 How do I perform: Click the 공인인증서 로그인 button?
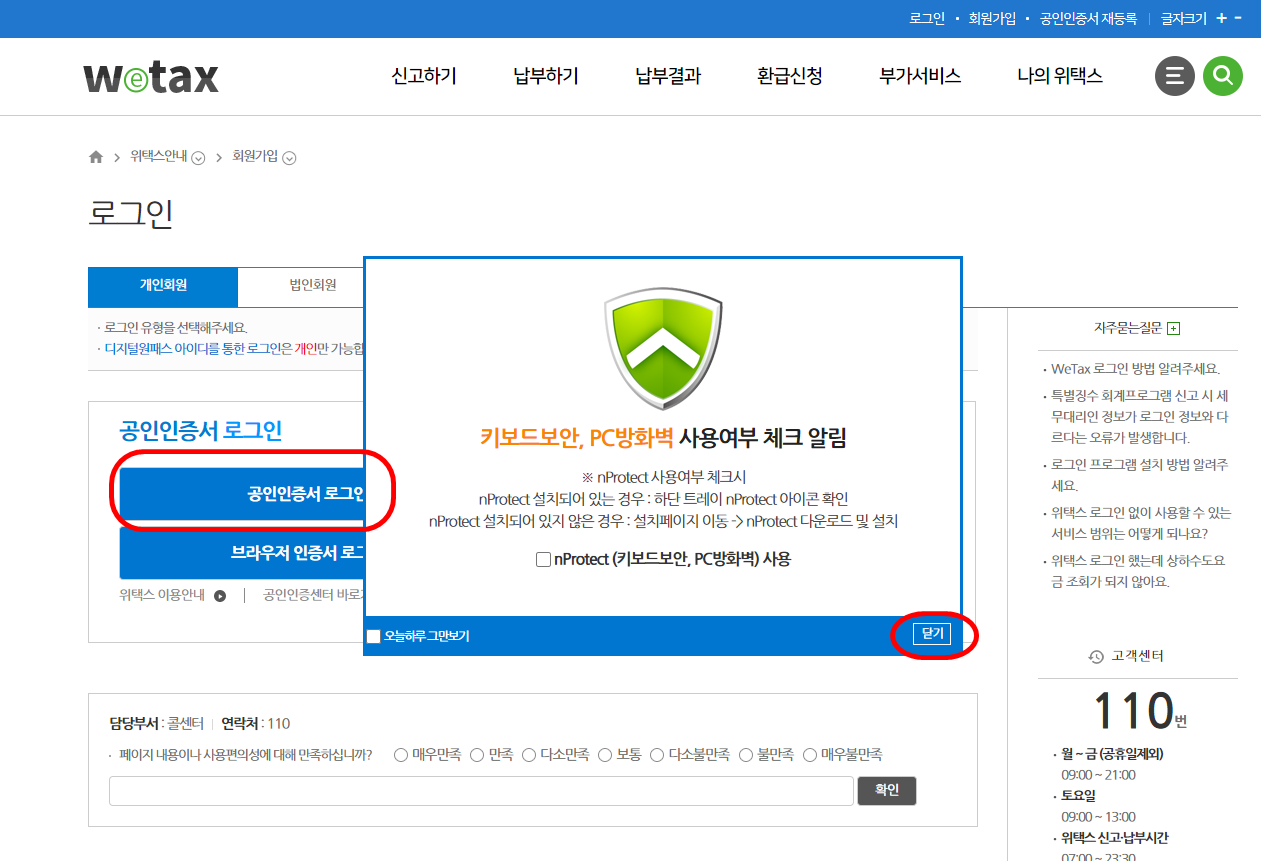click(x=242, y=494)
